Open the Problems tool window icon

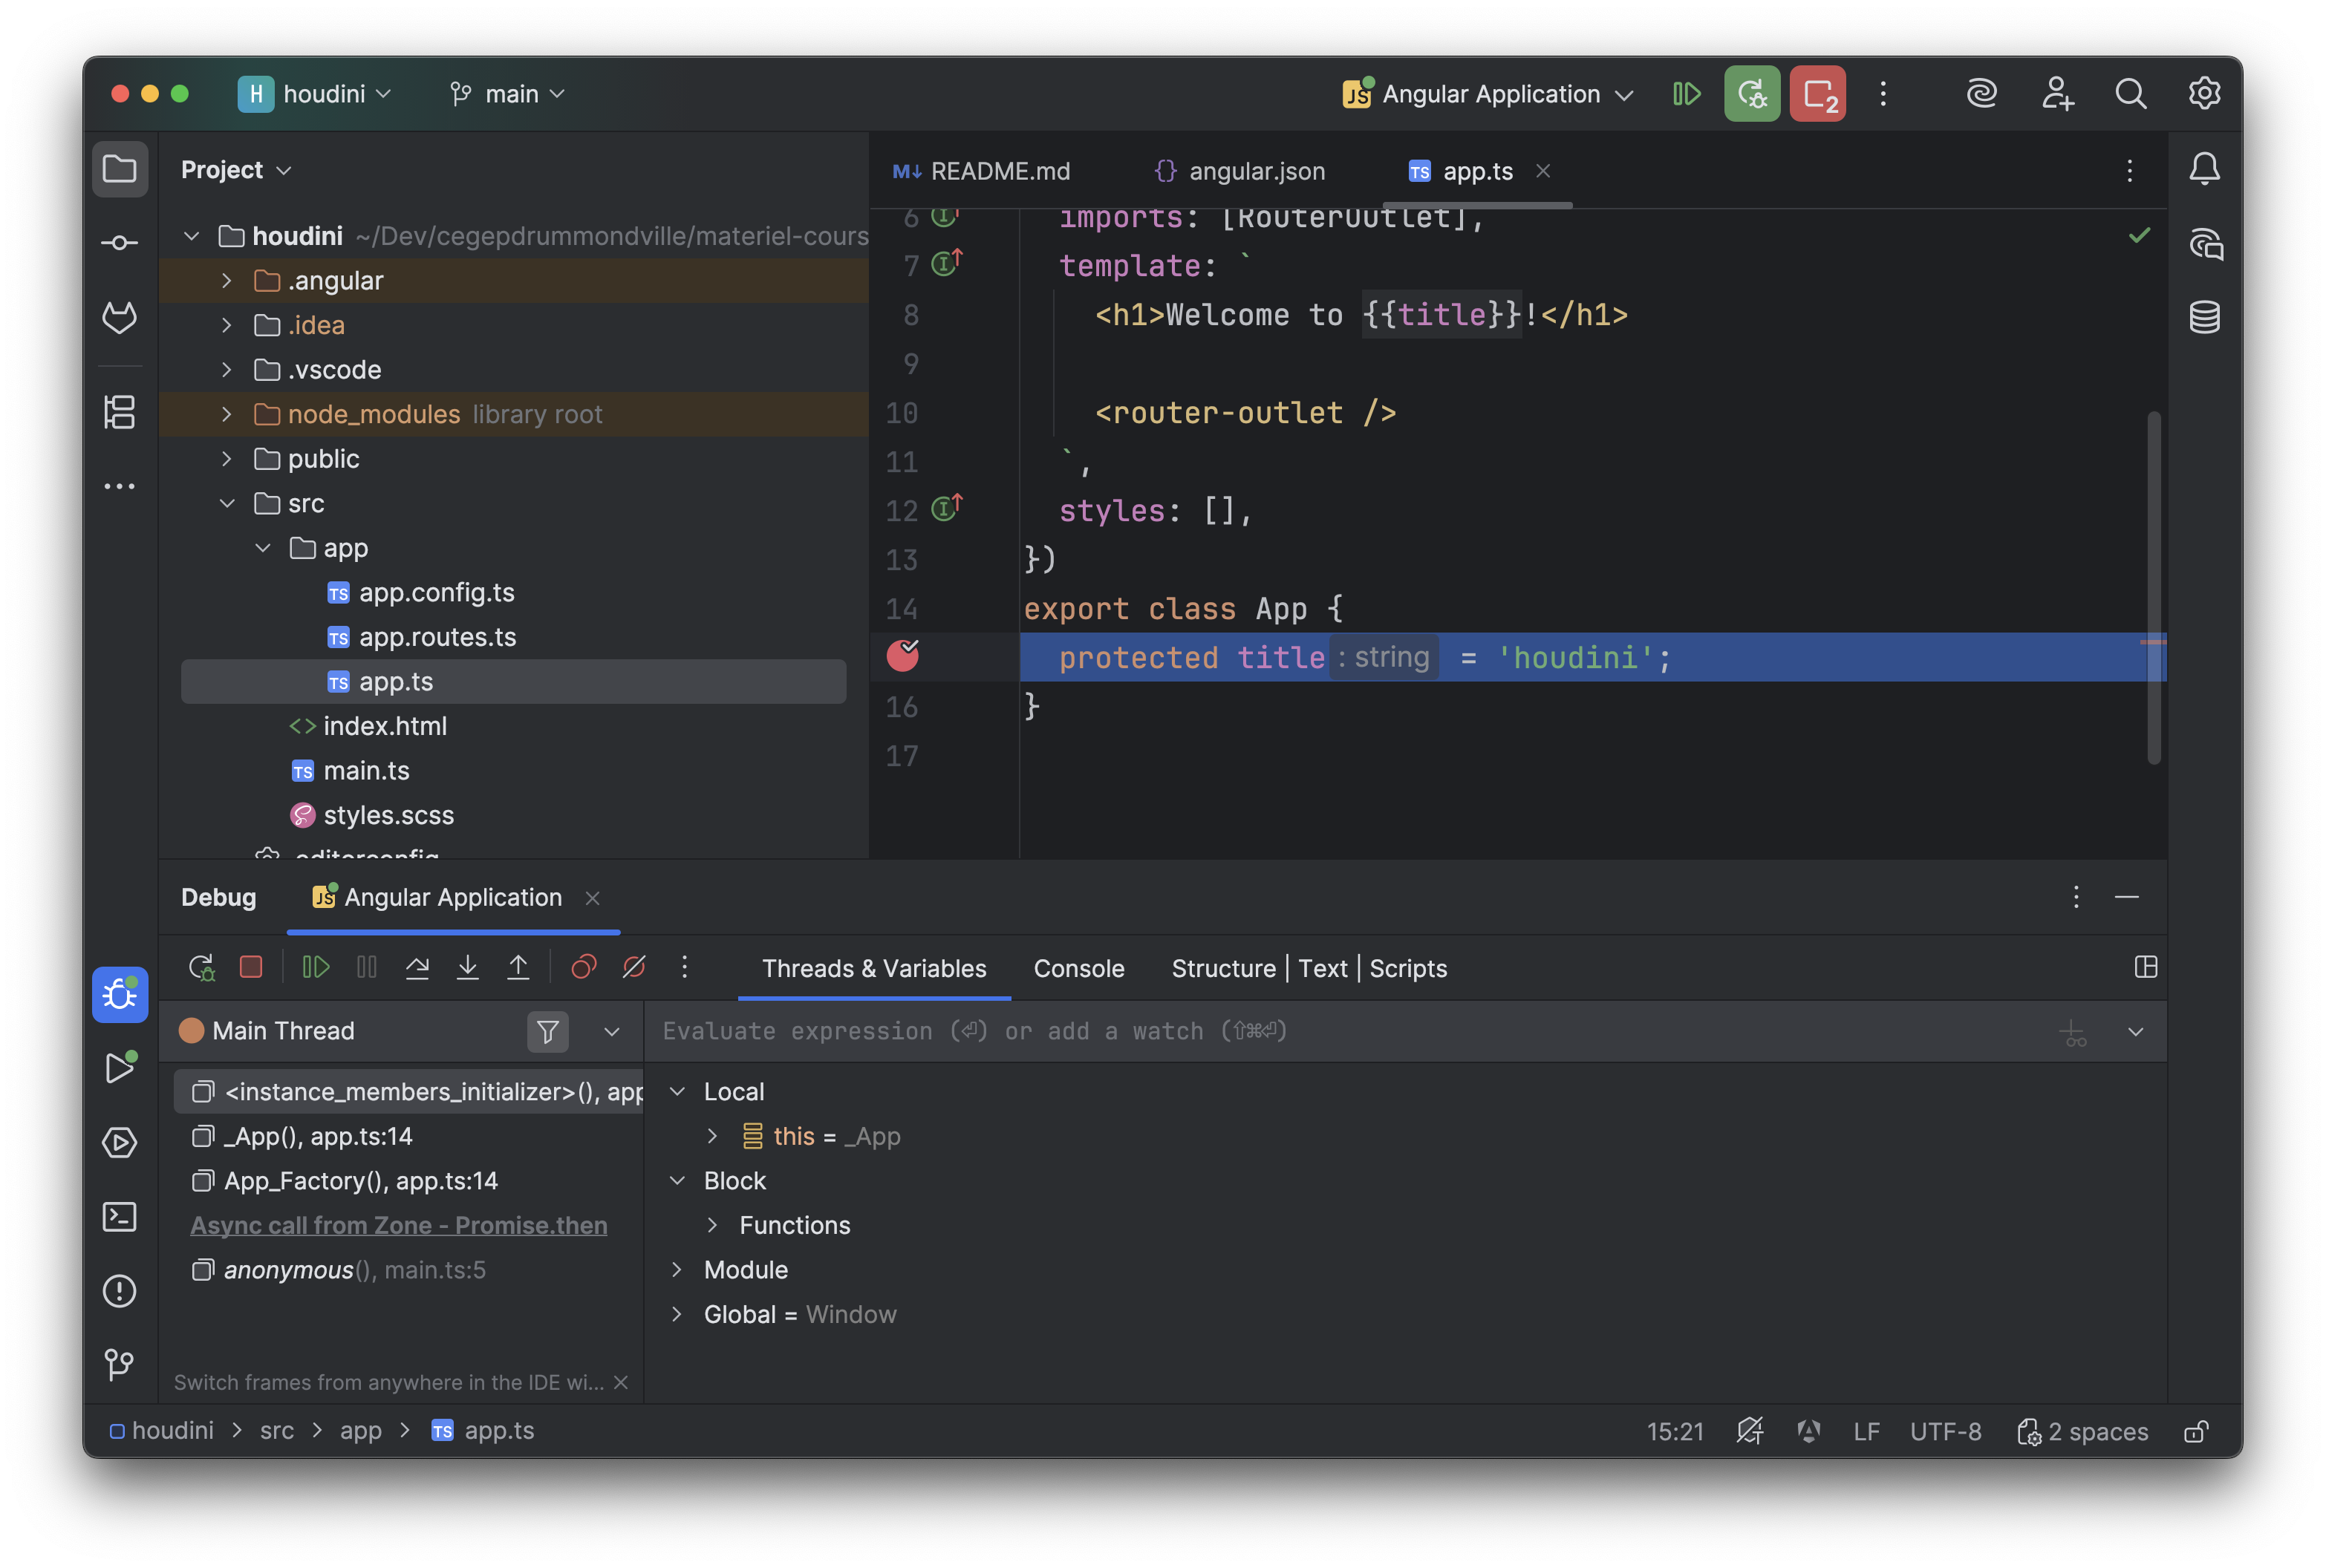click(119, 1290)
